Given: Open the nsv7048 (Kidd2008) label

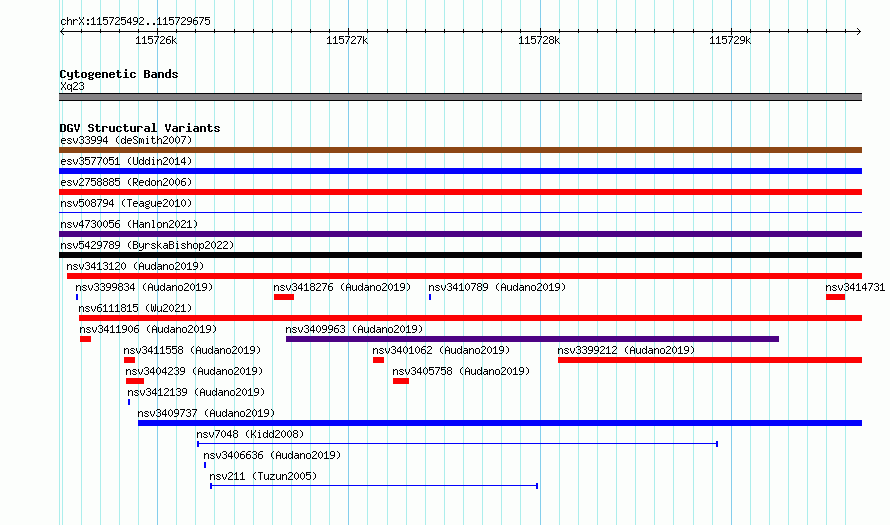Looking at the screenshot, I should point(250,434).
